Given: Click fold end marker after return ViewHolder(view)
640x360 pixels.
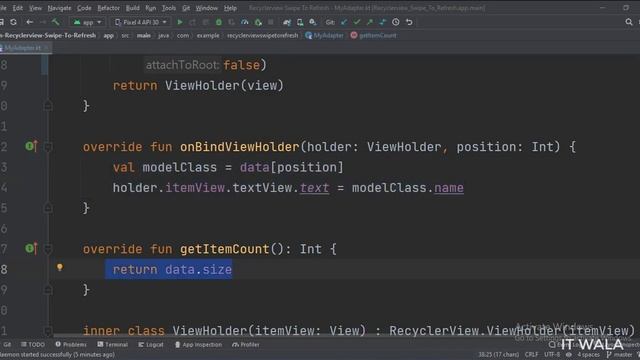Looking at the screenshot, I should [x=48, y=106].
